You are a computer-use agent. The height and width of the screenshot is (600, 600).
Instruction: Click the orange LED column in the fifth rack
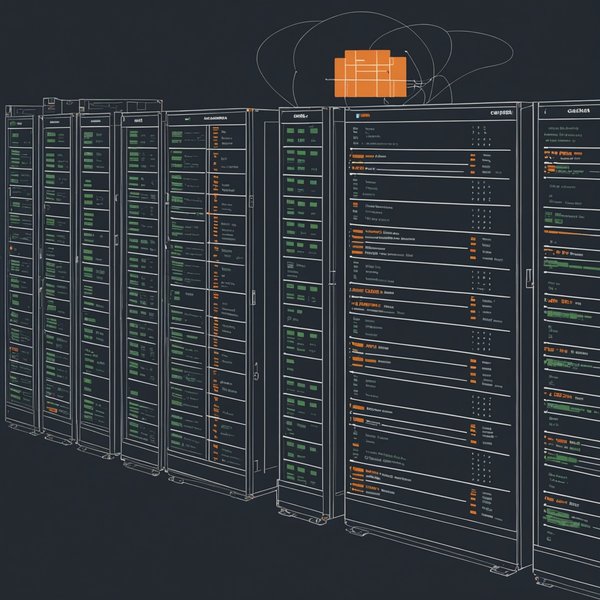tap(214, 300)
